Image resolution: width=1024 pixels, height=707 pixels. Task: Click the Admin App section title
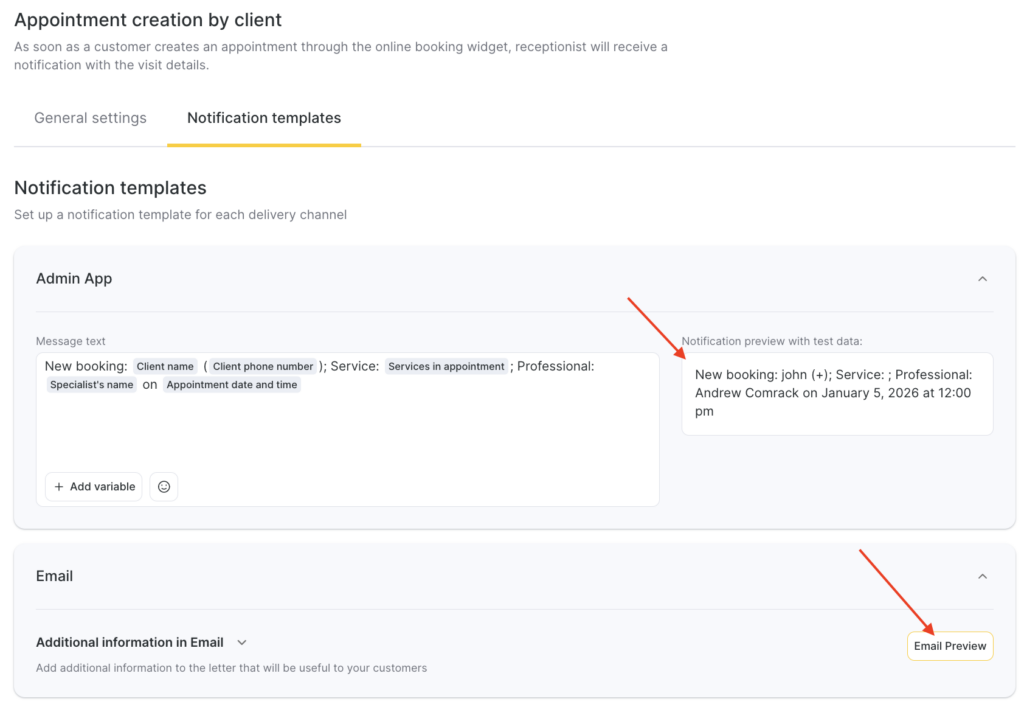coord(74,279)
